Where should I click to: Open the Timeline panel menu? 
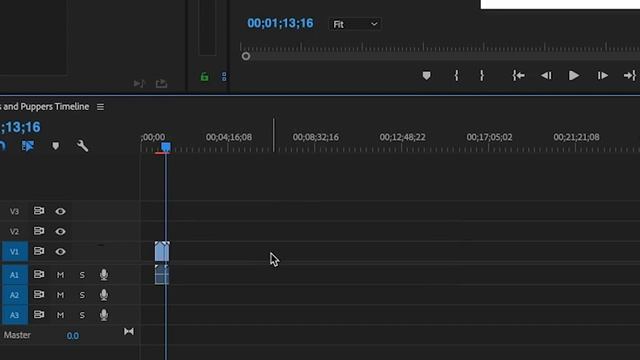pyautogui.click(x=100, y=107)
